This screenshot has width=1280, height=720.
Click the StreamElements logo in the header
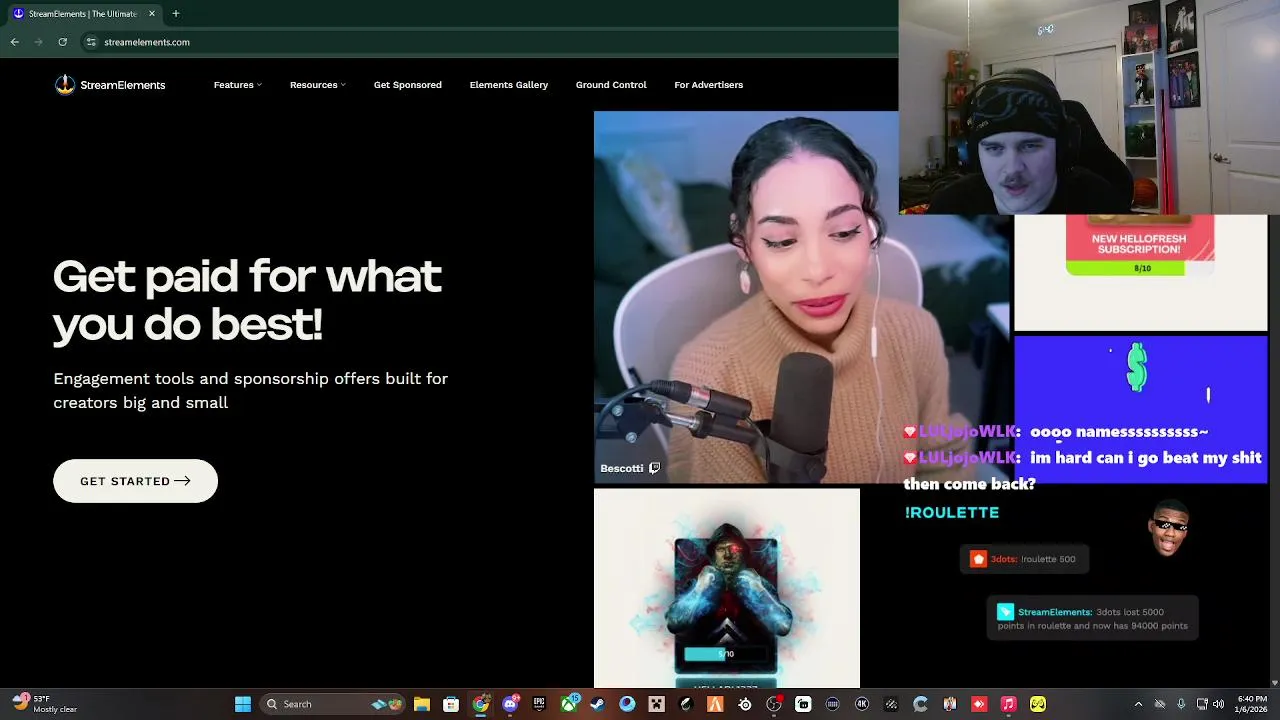point(109,85)
